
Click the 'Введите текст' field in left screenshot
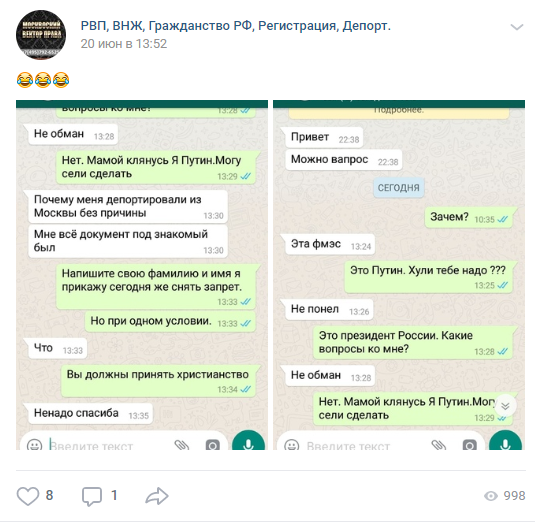pyautogui.click(x=109, y=445)
